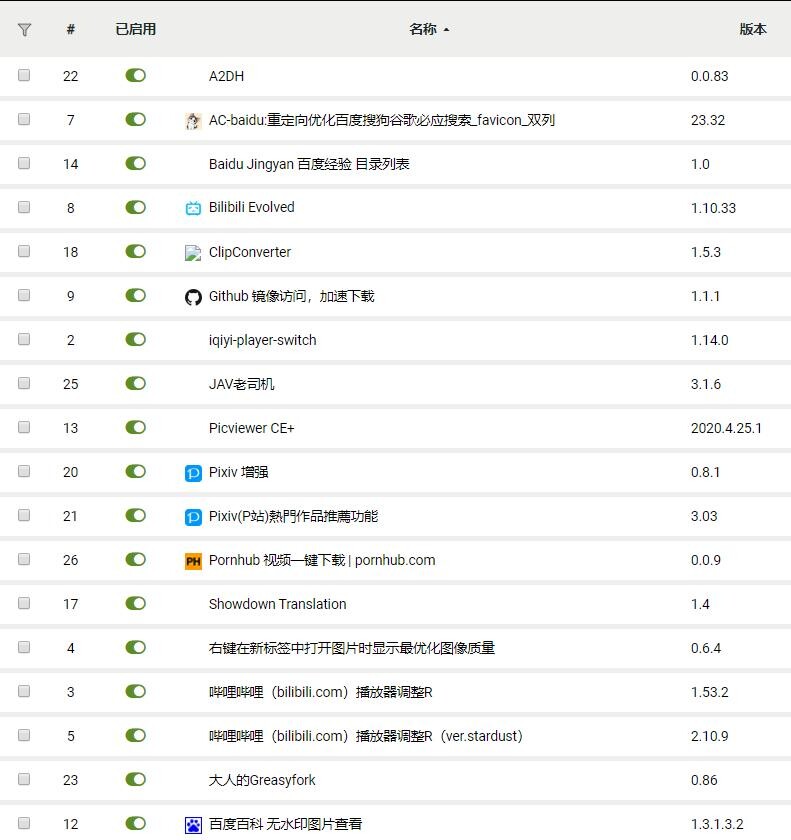The image size is (791, 840).
Task: Click the ClipConverter script icon
Action: (x=193, y=253)
